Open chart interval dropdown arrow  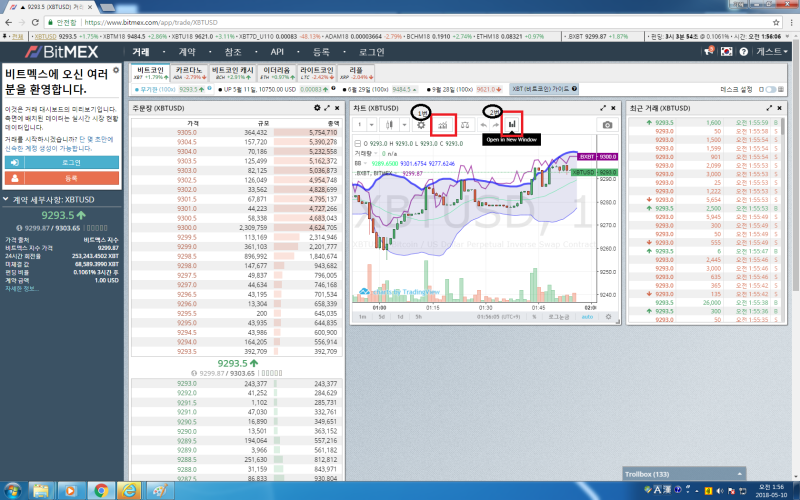[x=371, y=124]
